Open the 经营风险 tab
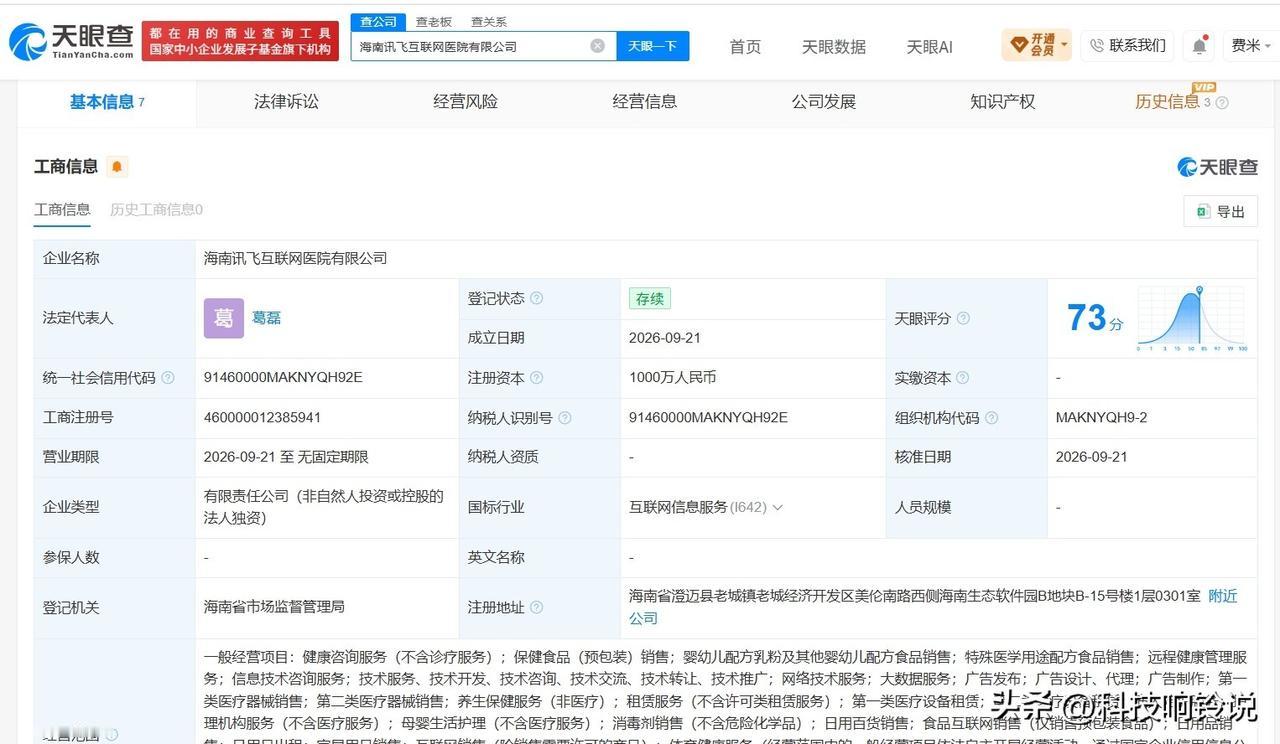The height and width of the screenshot is (744, 1280). (x=465, y=102)
